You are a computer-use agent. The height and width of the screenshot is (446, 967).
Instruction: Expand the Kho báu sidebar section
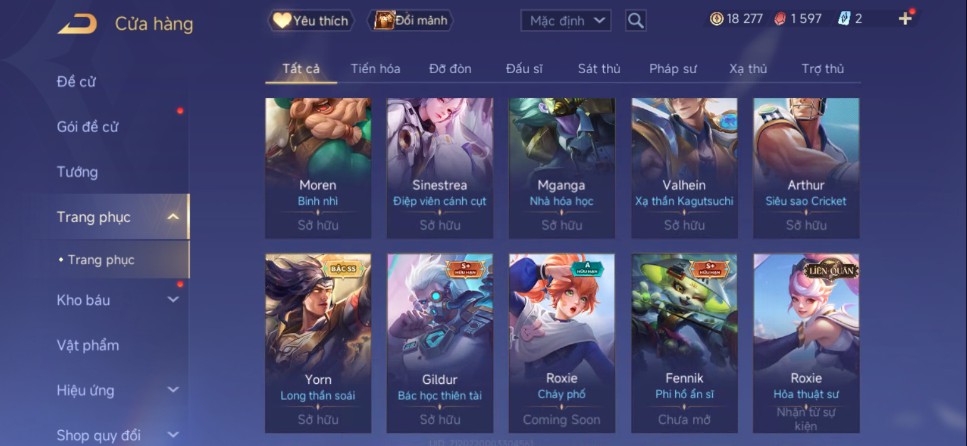tap(173, 300)
